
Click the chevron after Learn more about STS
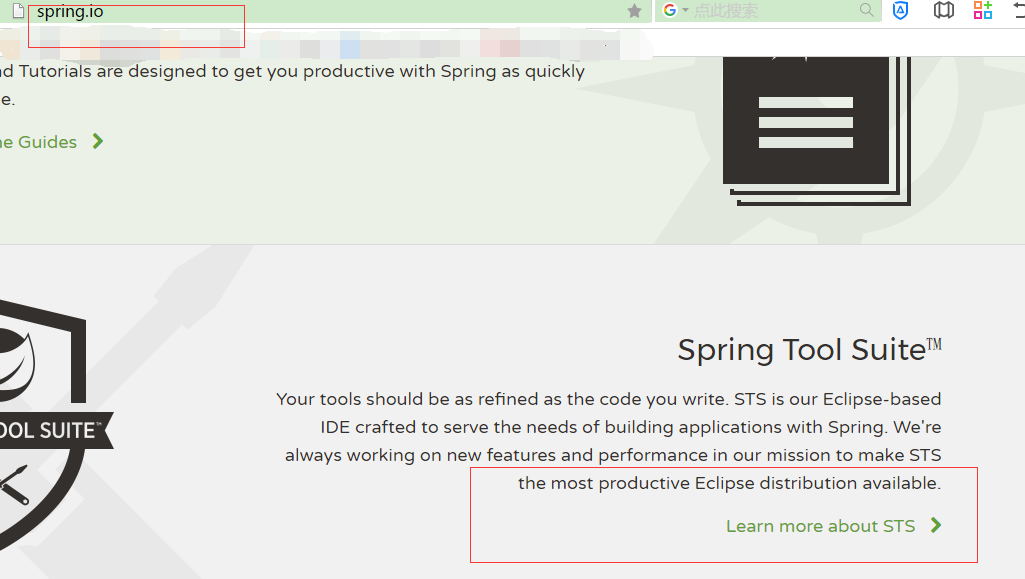click(x=936, y=525)
